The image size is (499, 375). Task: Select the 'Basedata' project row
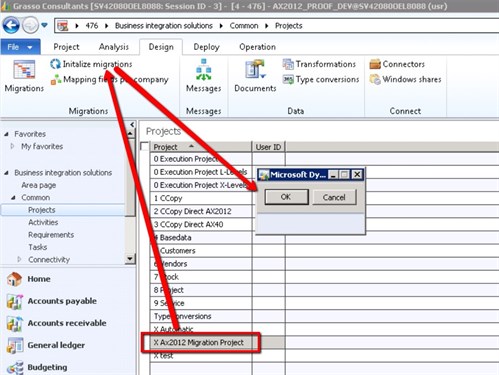coord(201,238)
